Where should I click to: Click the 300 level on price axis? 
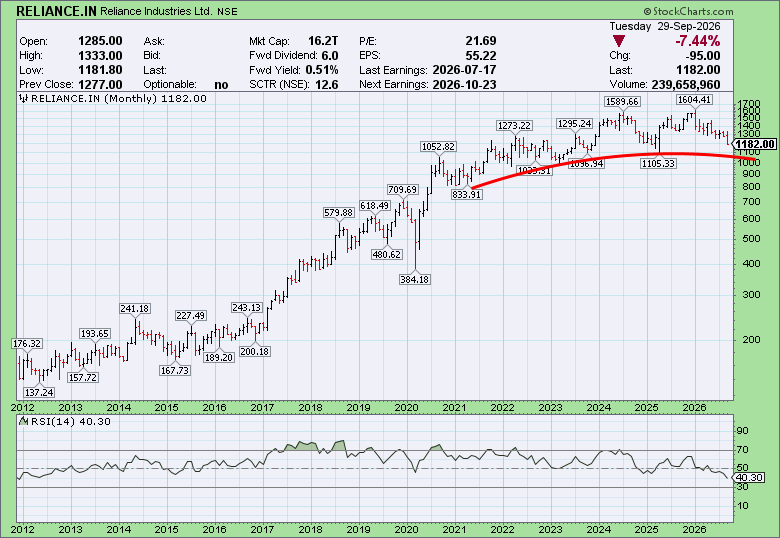coord(751,294)
